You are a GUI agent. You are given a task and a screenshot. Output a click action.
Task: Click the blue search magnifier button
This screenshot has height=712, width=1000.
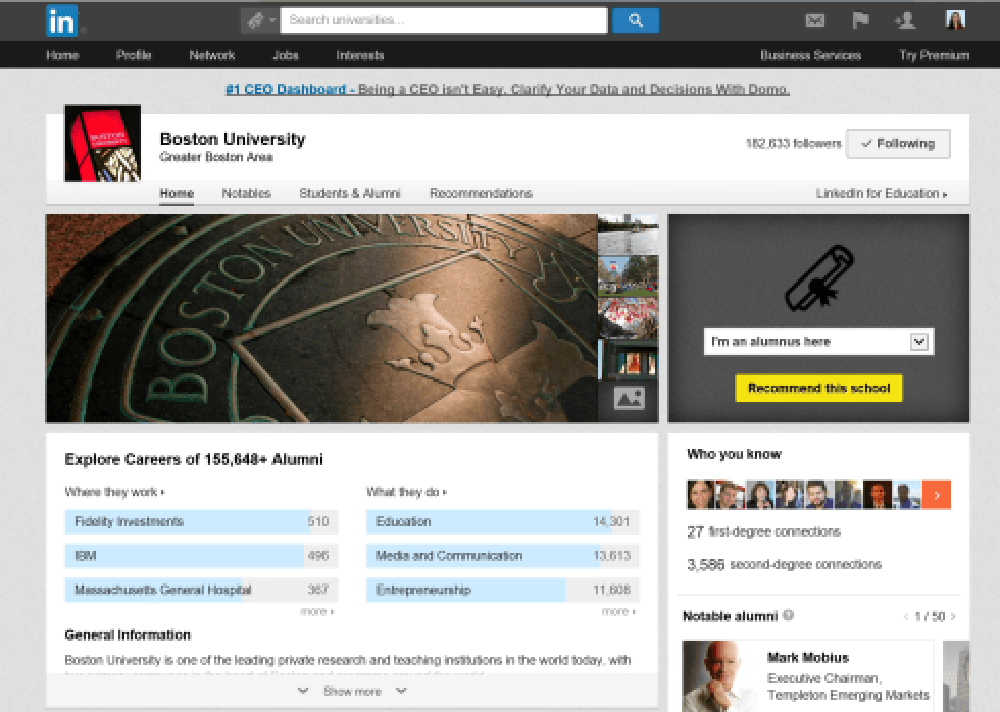[x=635, y=20]
